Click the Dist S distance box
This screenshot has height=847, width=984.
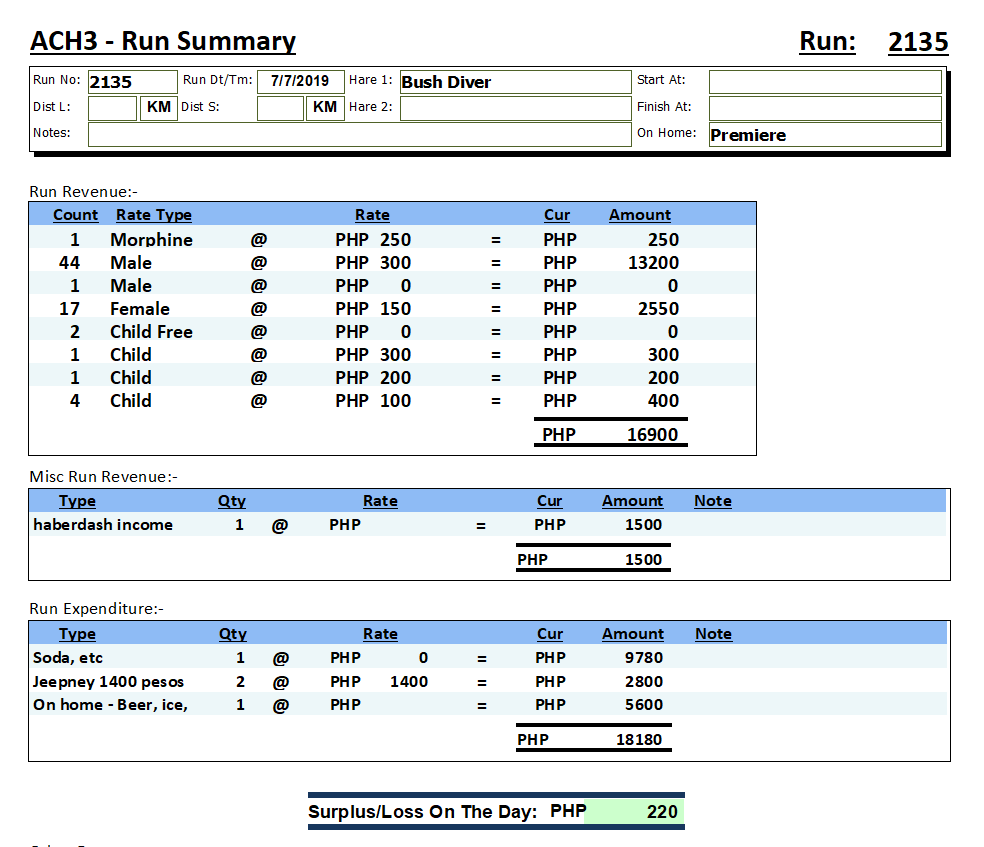point(280,108)
